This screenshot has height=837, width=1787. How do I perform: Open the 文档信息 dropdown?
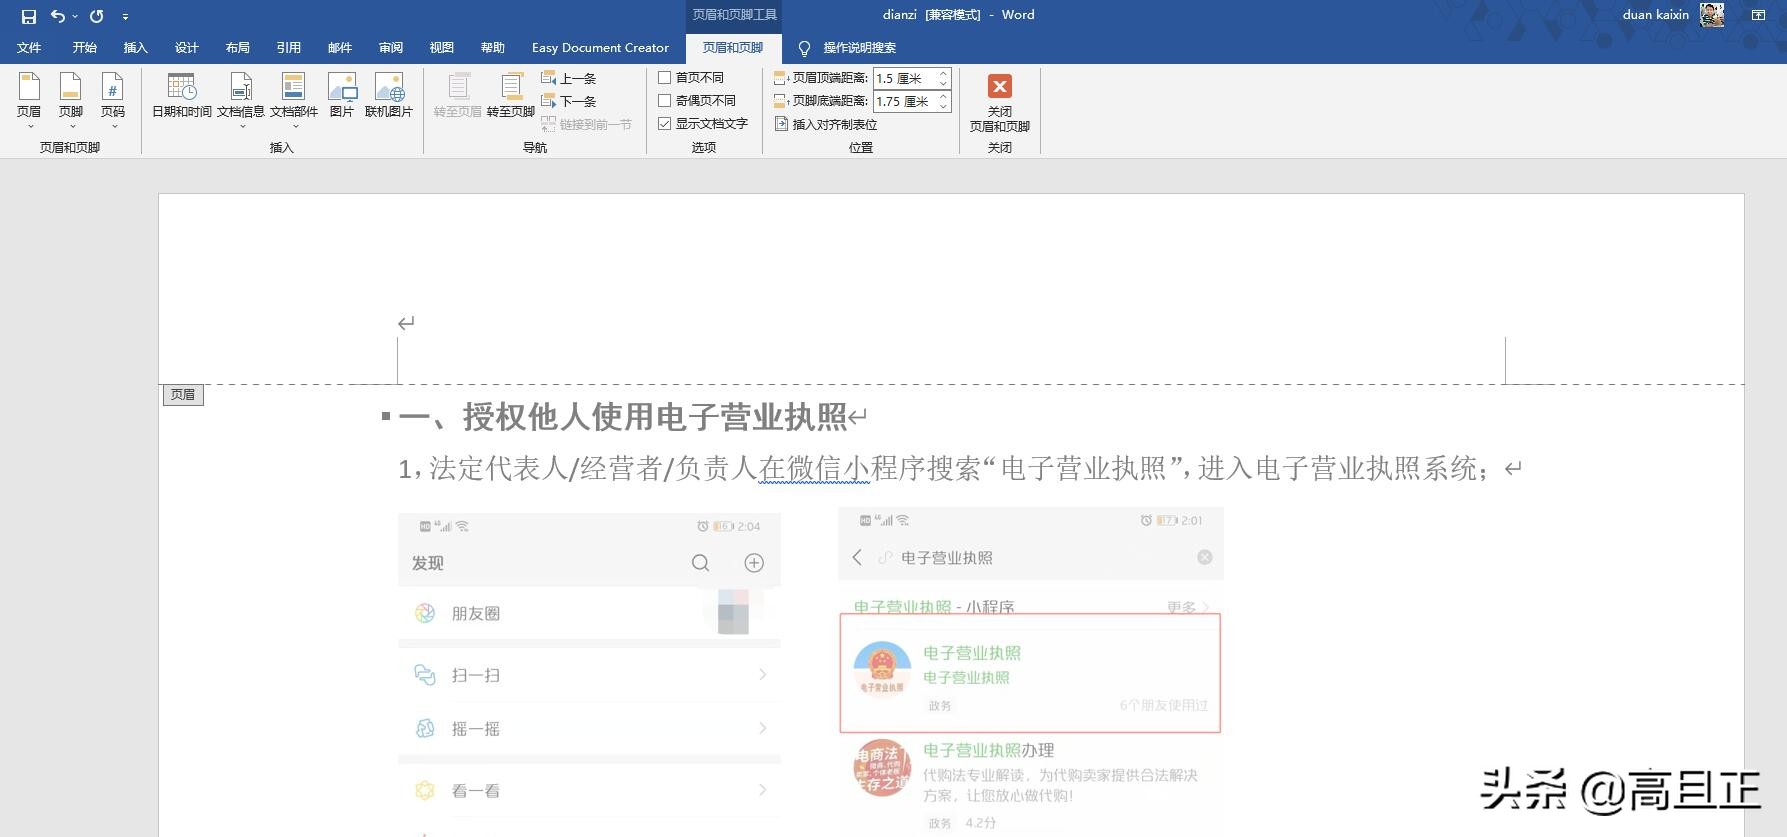pyautogui.click(x=241, y=100)
